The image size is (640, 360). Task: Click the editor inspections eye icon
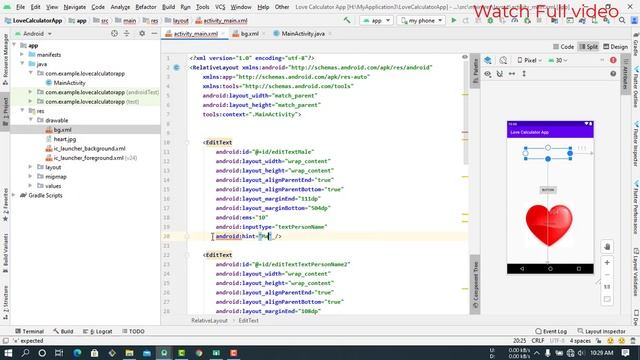464,57
